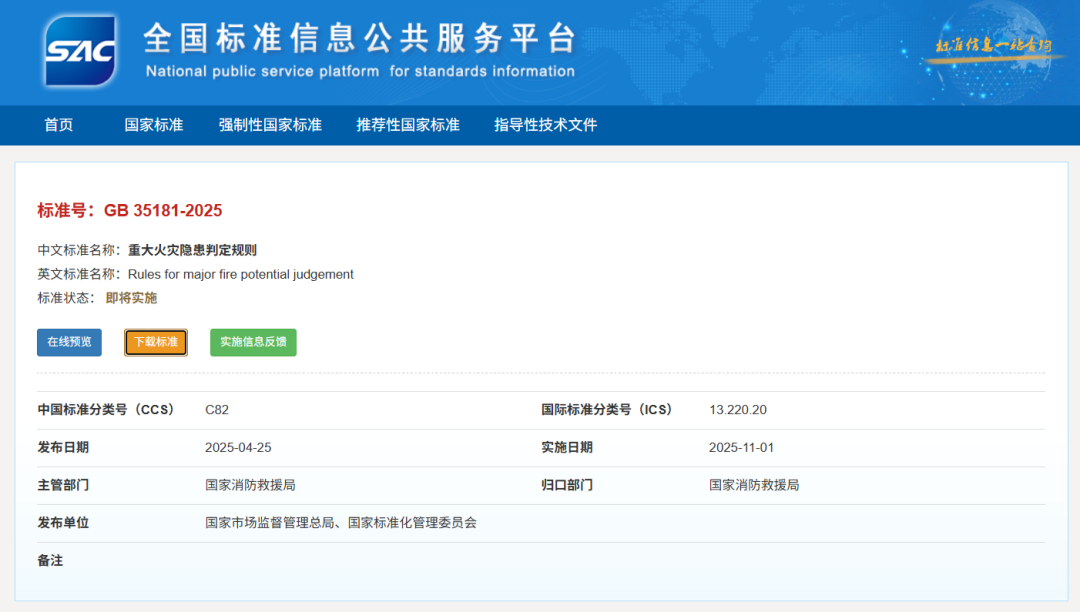This screenshot has width=1080, height=612.
Task: Click the 备注 remarks row
Action: [49, 561]
